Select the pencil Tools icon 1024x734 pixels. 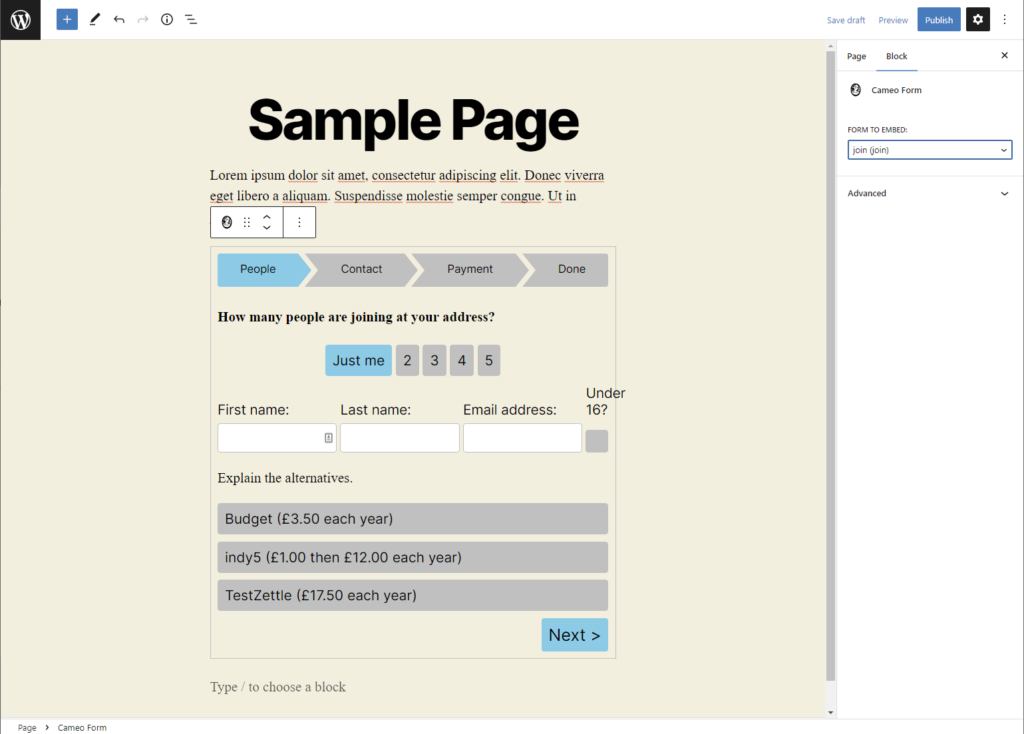click(95, 20)
